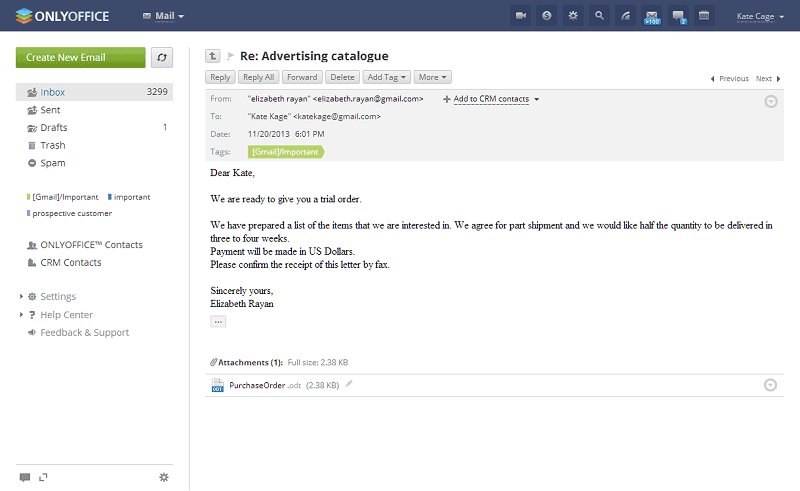Show quoted text with the ellipsis button
Screen dimensions: 800x491
coord(218,321)
